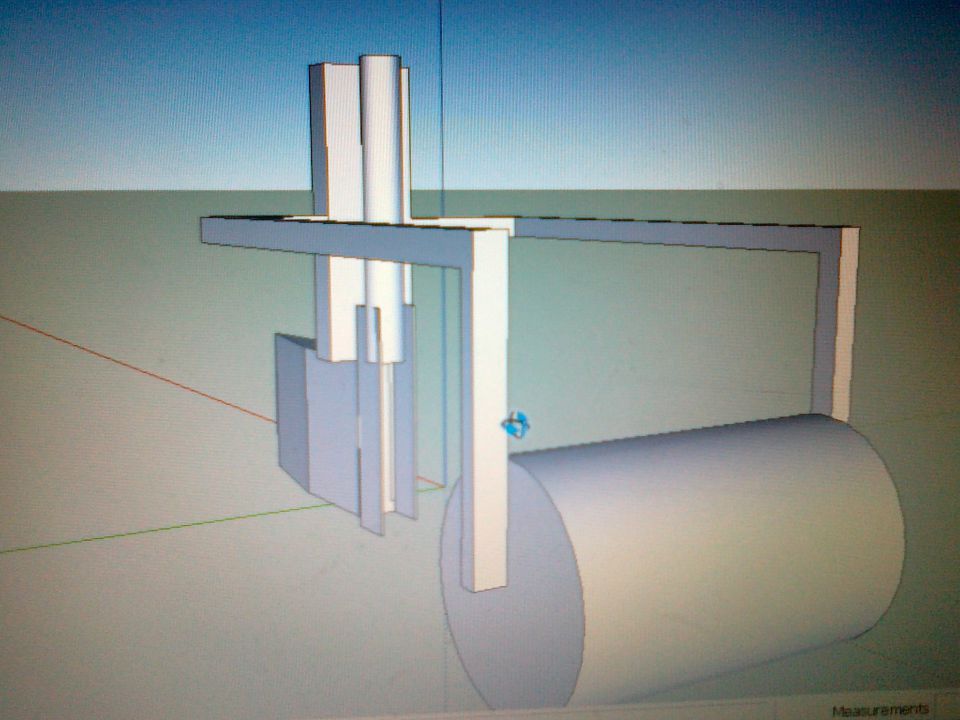Select the tall rectangular post beside the tube
960x720 pixels.
click(x=336, y=211)
